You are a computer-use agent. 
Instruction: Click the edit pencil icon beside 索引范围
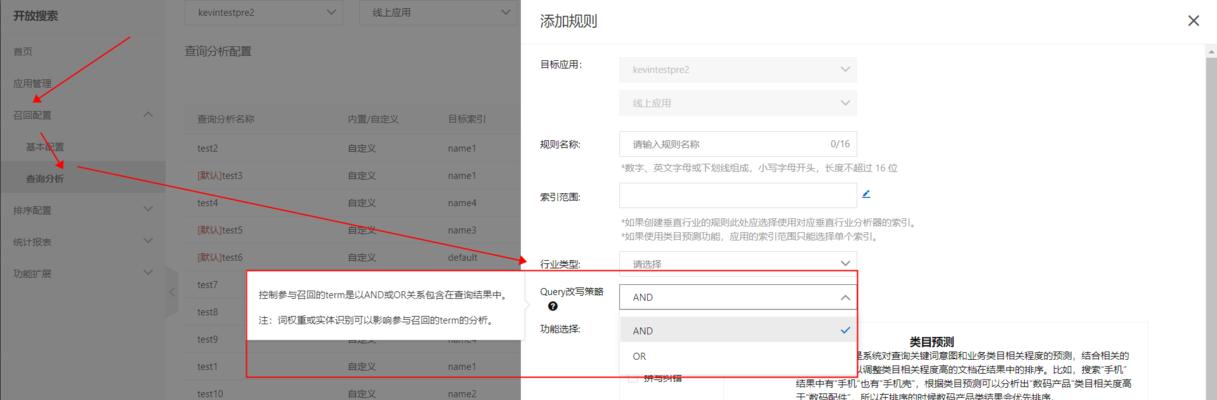click(866, 194)
